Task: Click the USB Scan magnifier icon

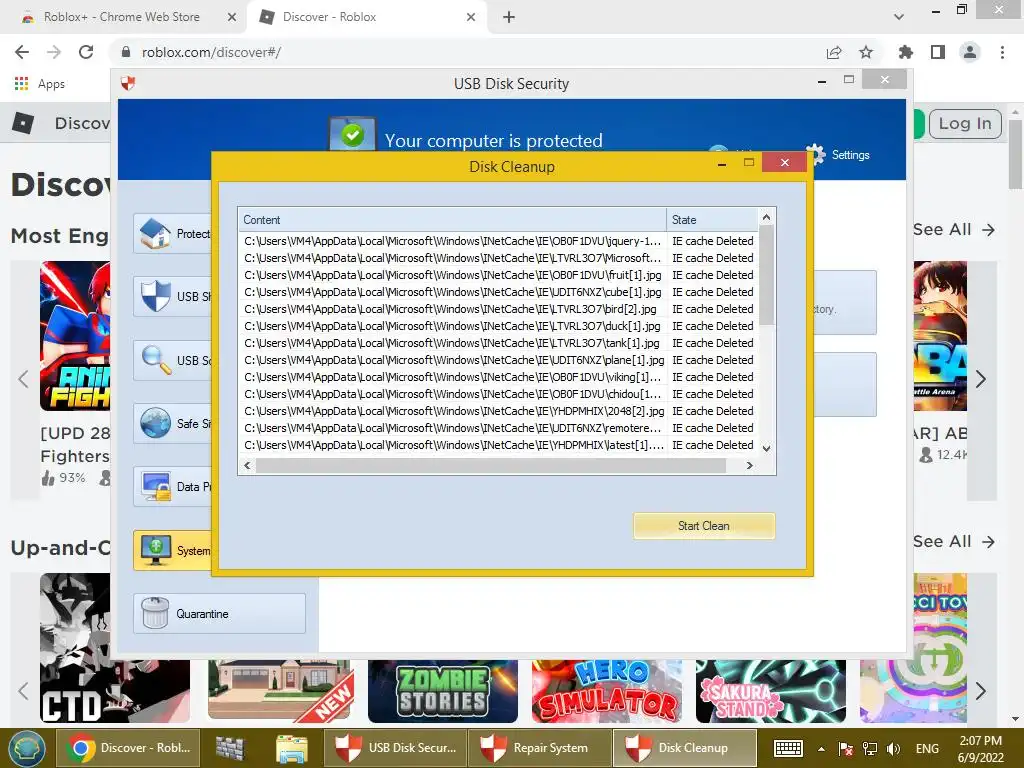Action: (x=156, y=360)
